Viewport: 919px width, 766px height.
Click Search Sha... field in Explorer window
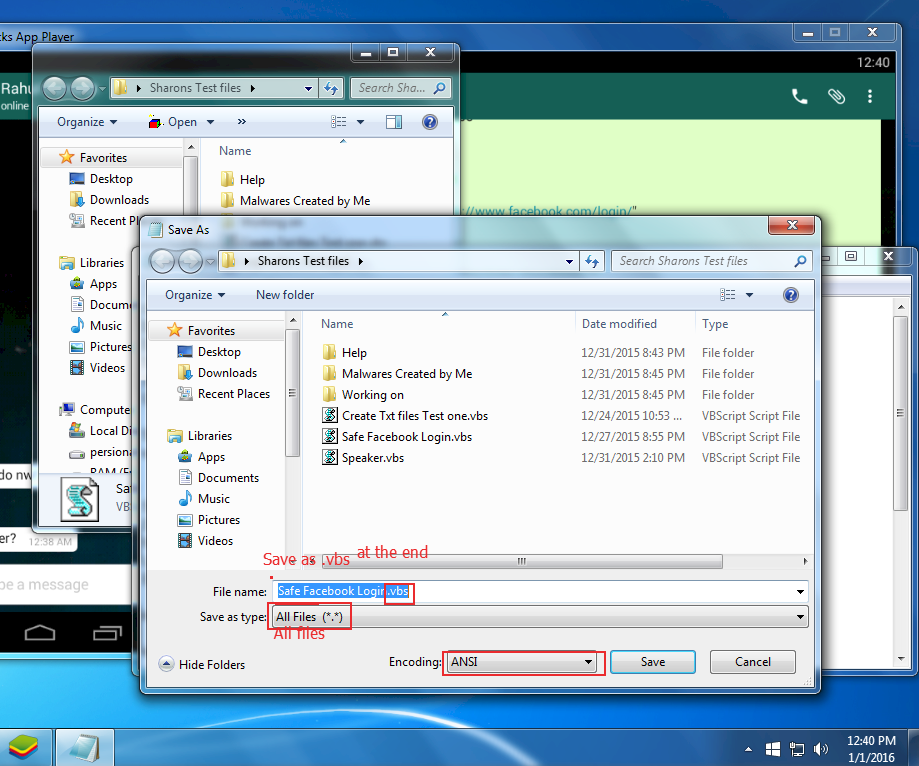[401, 88]
